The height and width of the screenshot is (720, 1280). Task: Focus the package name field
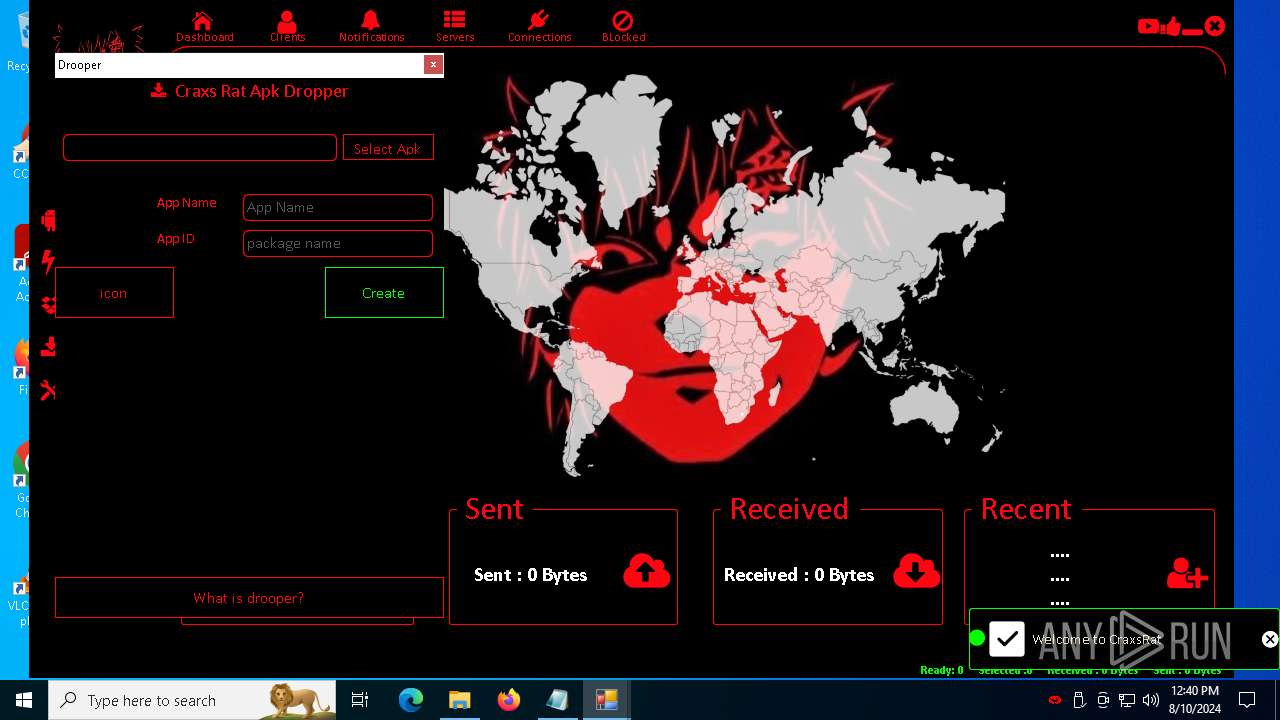[x=338, y=243]
